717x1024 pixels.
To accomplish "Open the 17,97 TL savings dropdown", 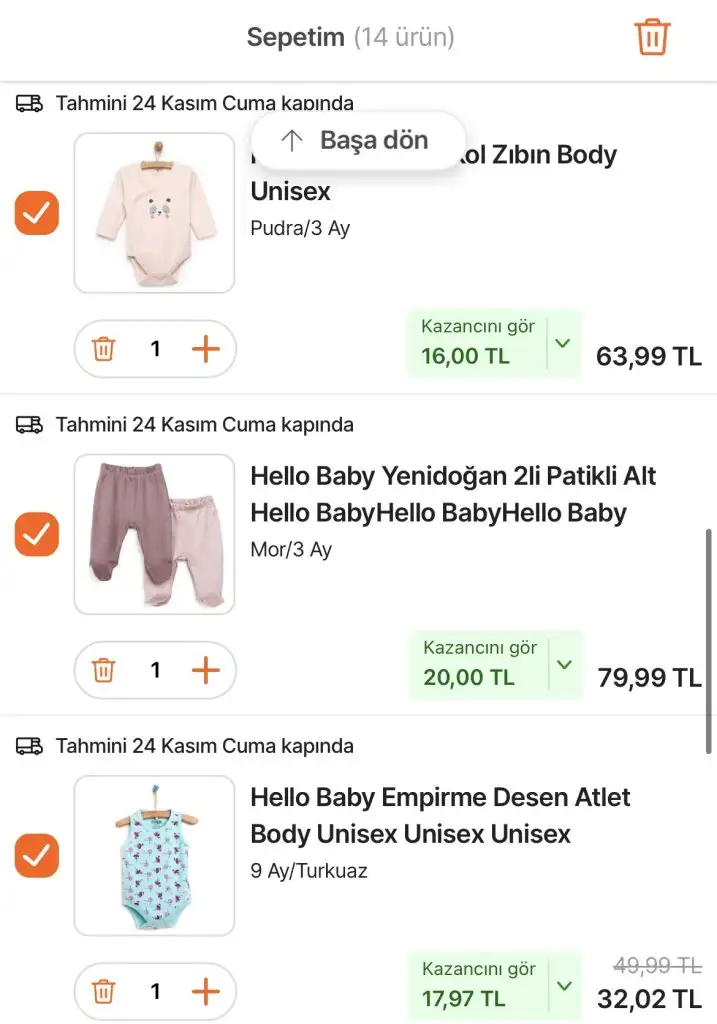I will pos(565,986).
